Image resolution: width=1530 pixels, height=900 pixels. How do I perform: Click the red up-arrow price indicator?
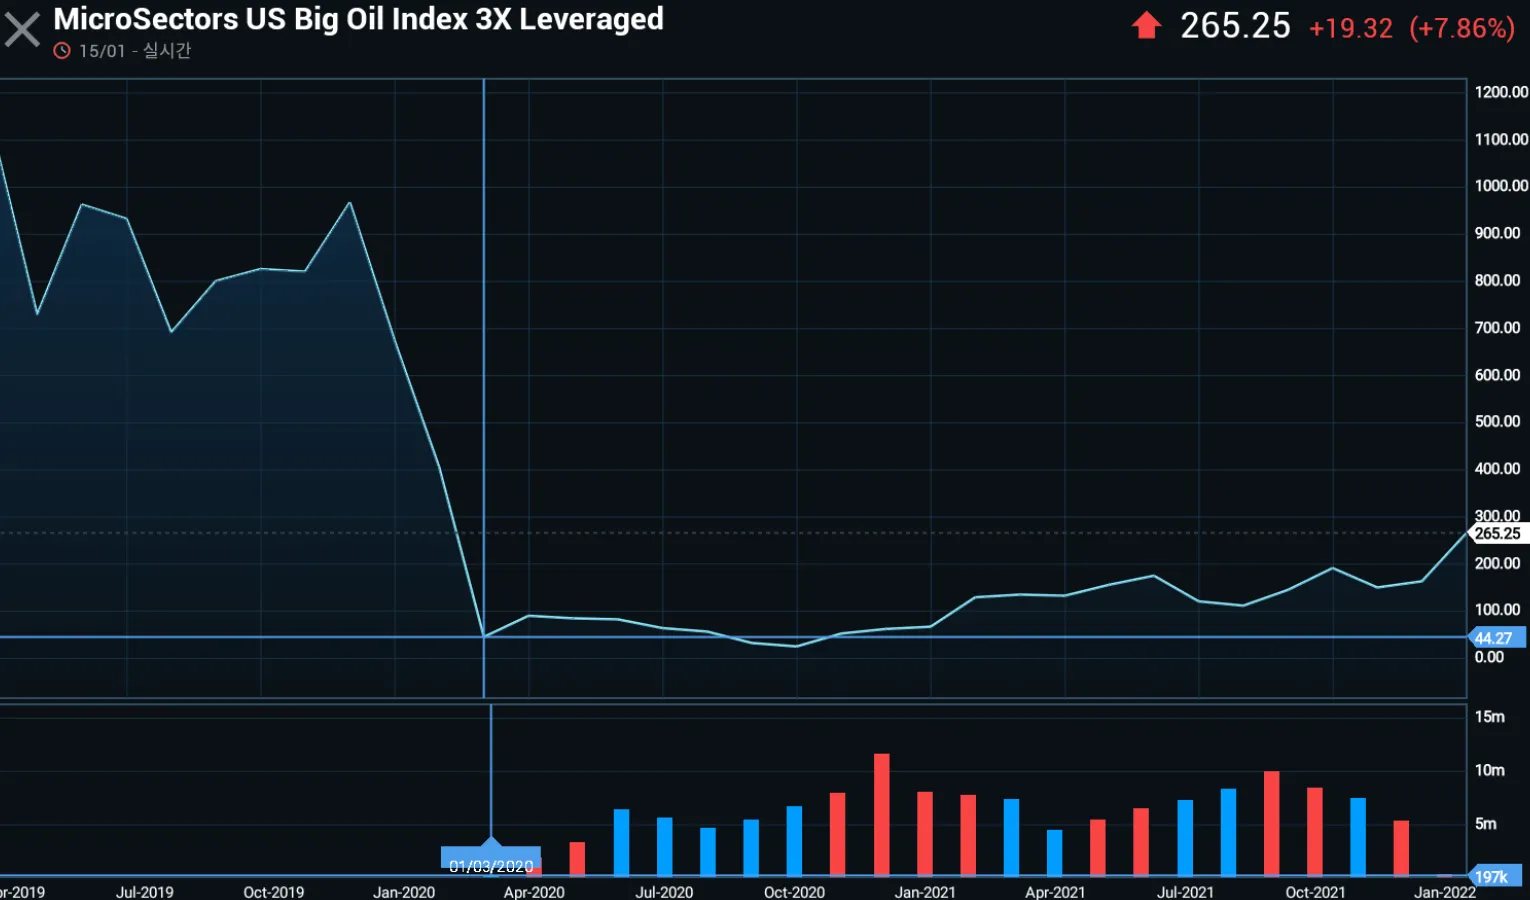(x=1146, y=26)
